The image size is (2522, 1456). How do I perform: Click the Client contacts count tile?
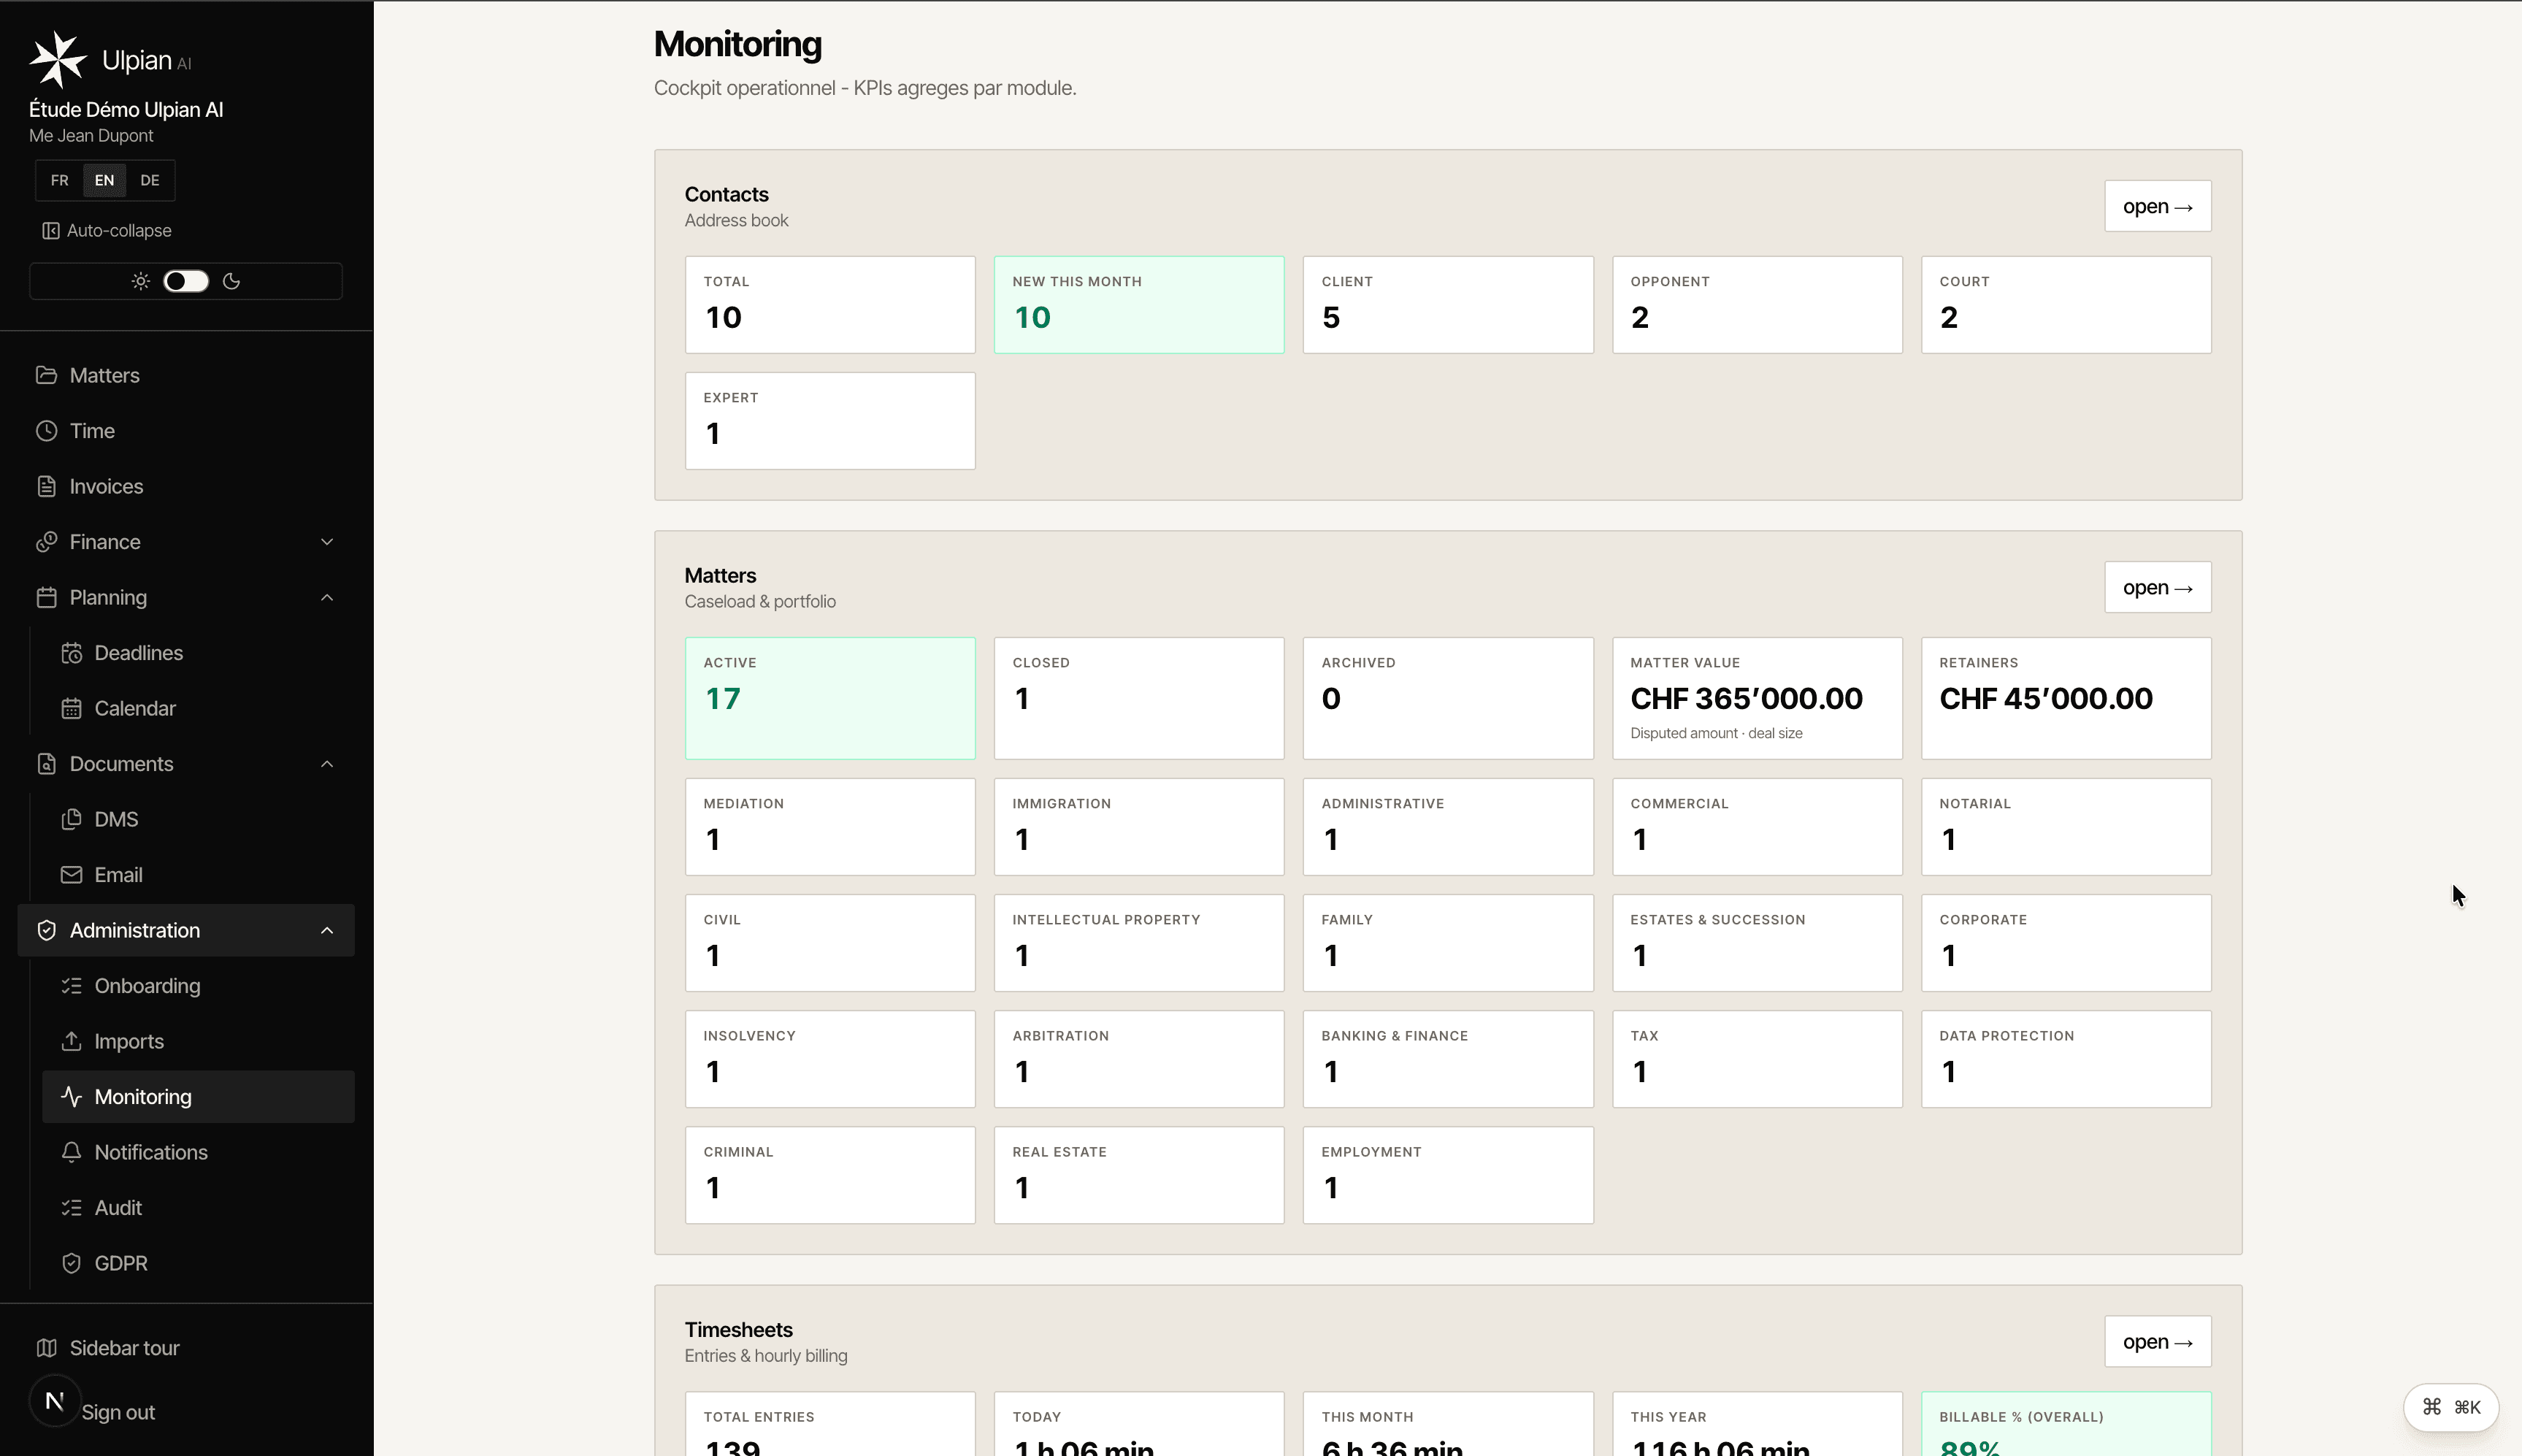(1448, 305)
